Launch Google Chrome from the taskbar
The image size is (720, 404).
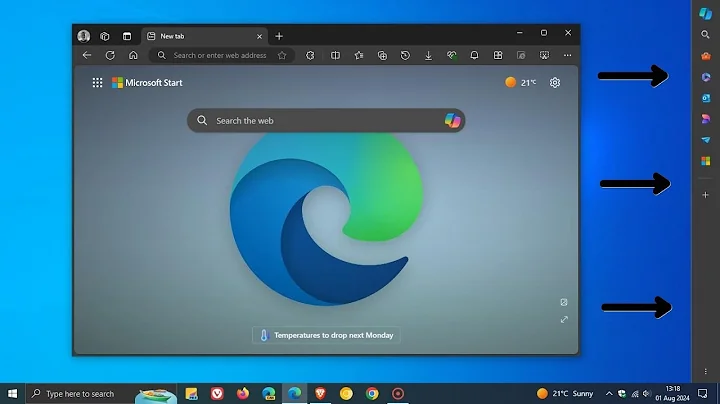coord(372,393)
